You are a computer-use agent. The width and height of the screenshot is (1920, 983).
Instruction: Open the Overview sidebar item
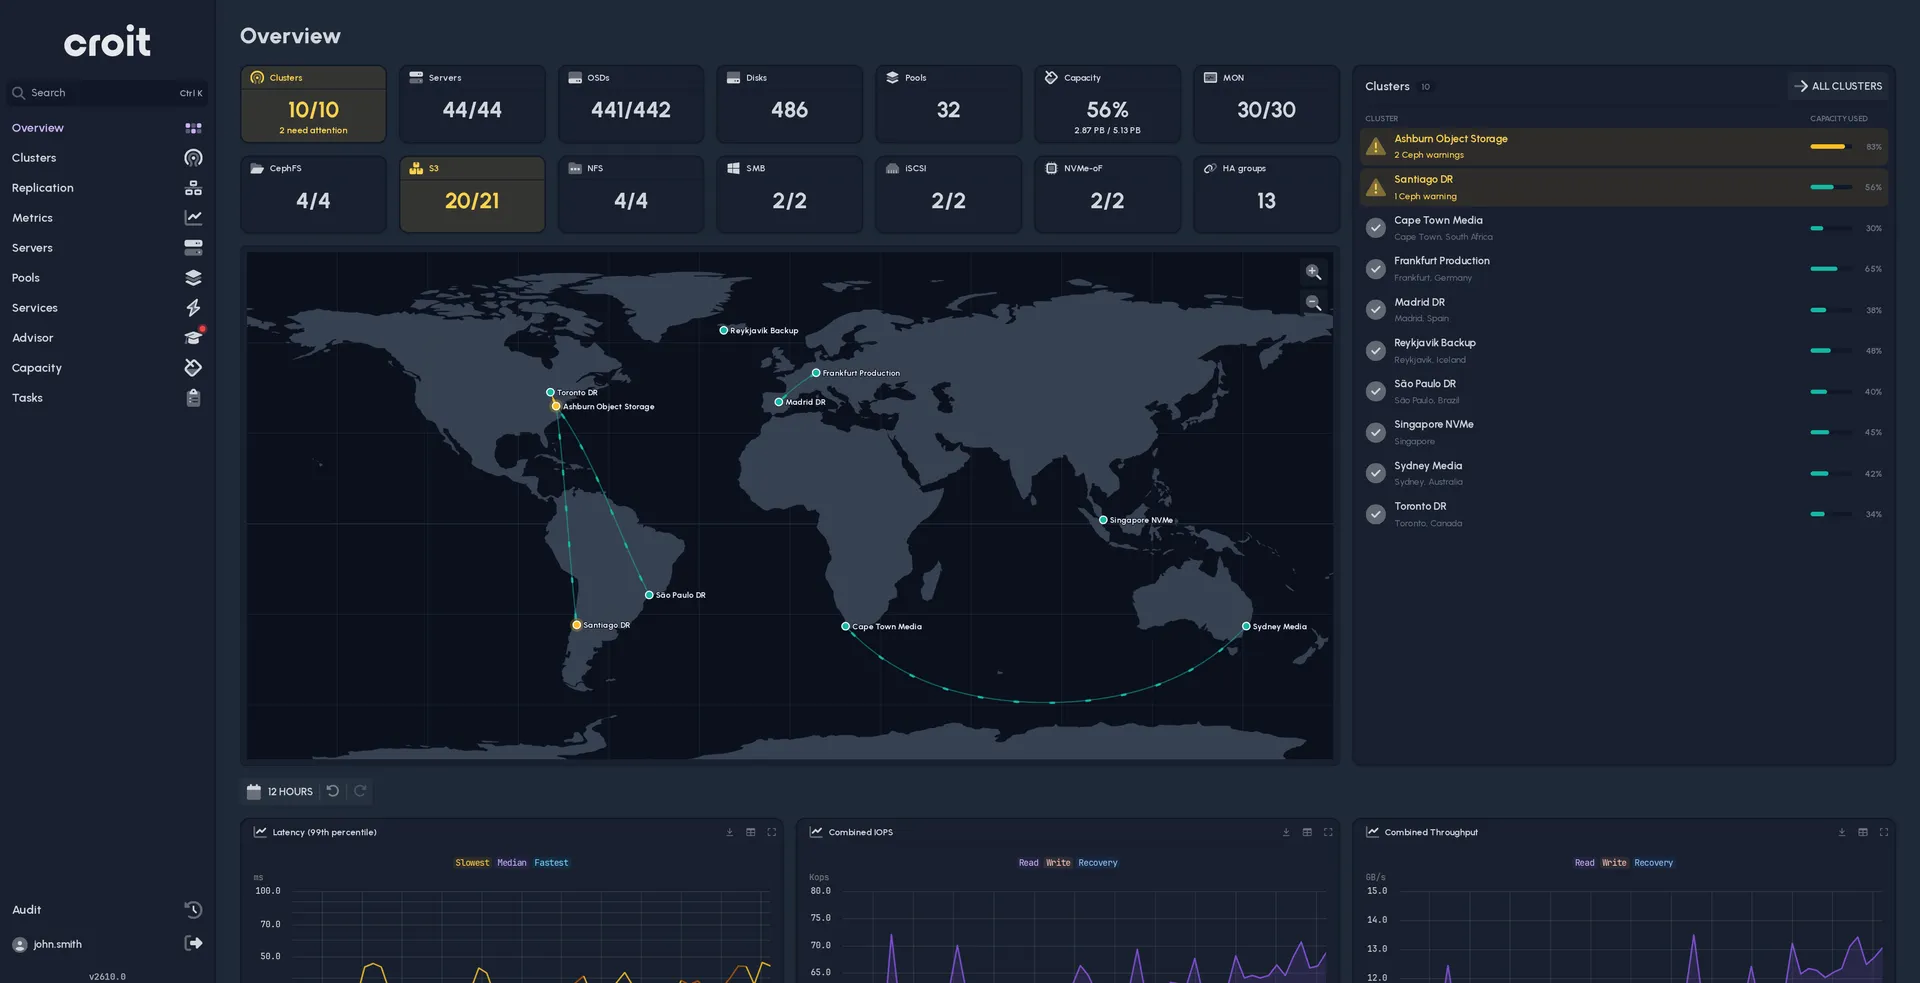[106, 128]
